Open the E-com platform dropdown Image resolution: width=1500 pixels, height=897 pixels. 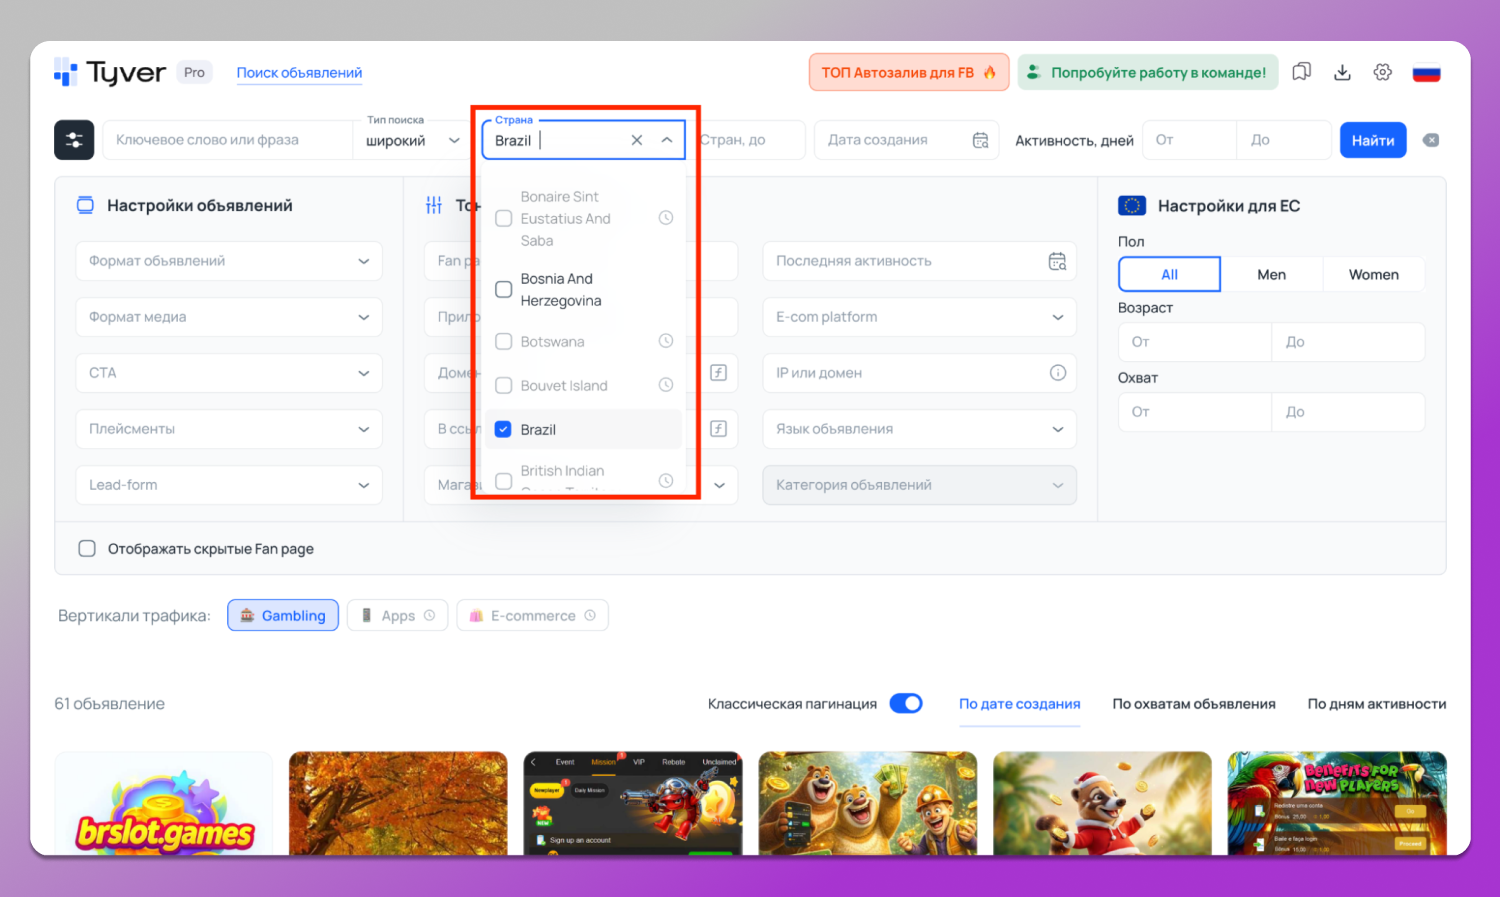tap(918, 317)
